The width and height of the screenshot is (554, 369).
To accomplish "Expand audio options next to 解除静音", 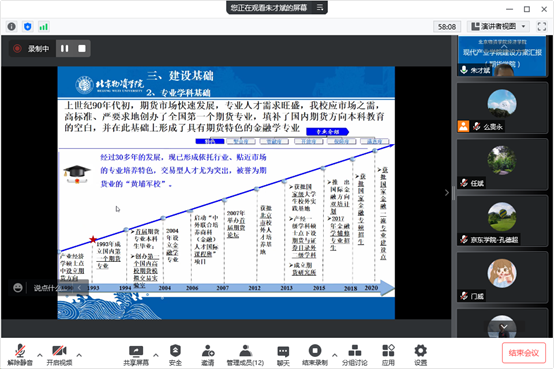I will tap(40, 355).
